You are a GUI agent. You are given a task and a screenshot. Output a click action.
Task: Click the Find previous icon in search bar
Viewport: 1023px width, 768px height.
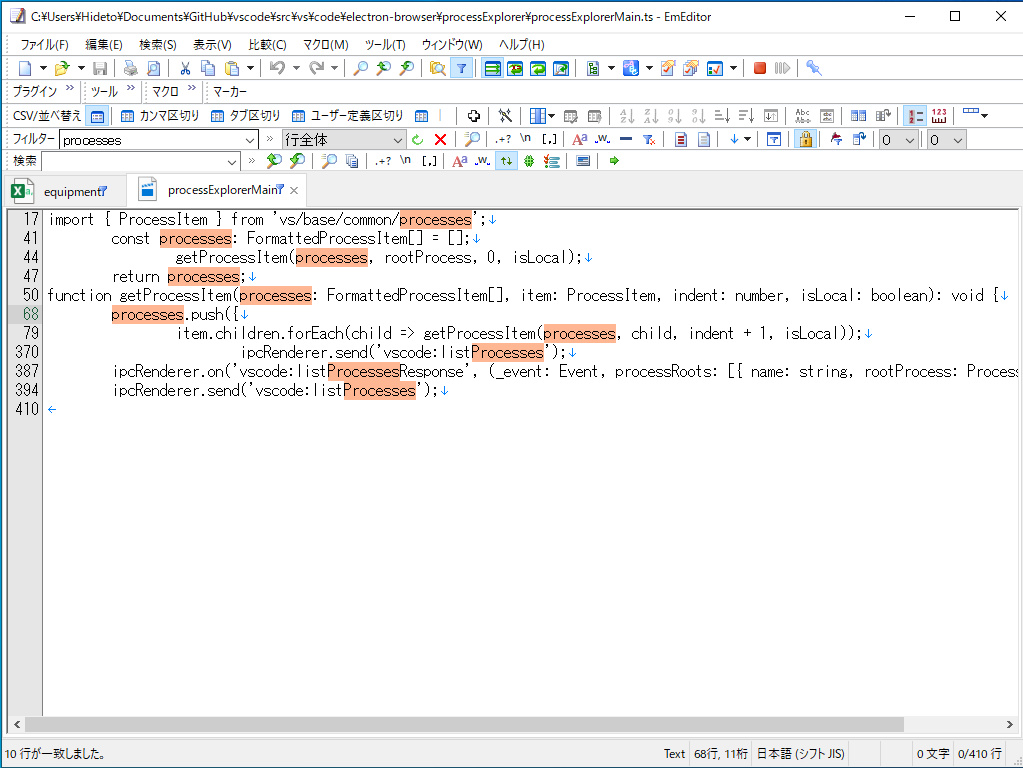(x=274, y=161)
